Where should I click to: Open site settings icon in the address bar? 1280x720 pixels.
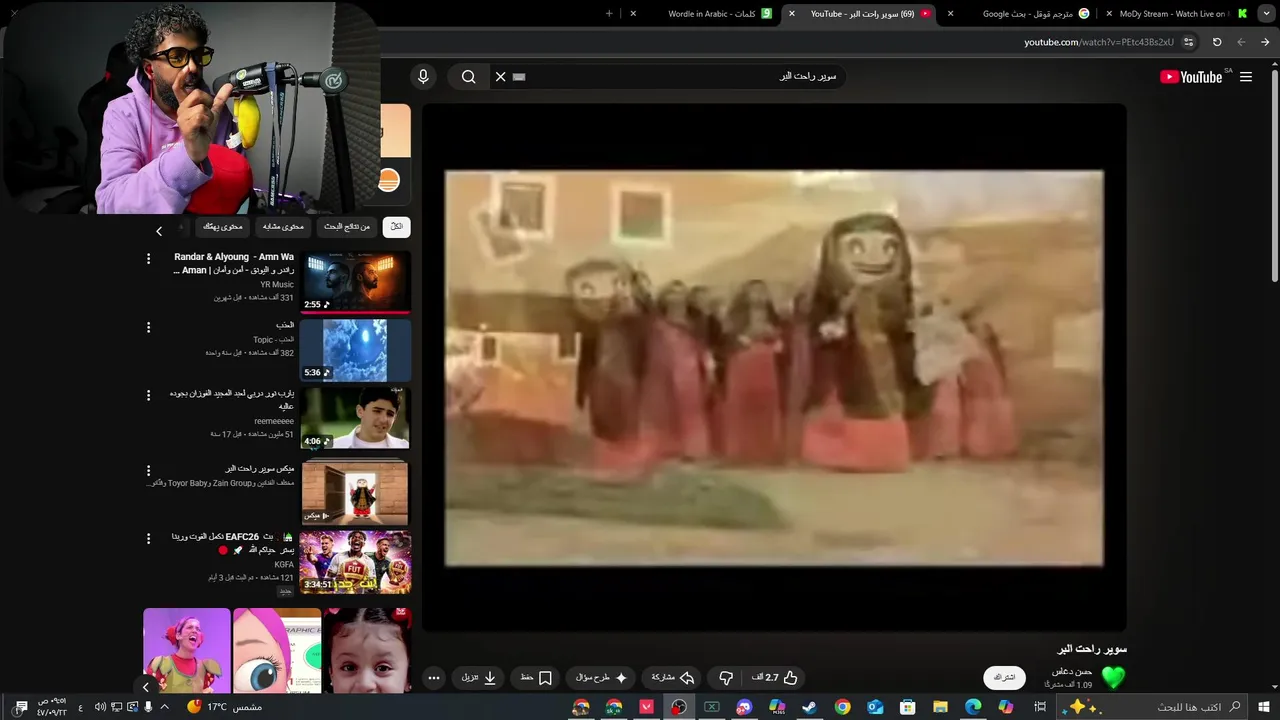pos(1188,42)
